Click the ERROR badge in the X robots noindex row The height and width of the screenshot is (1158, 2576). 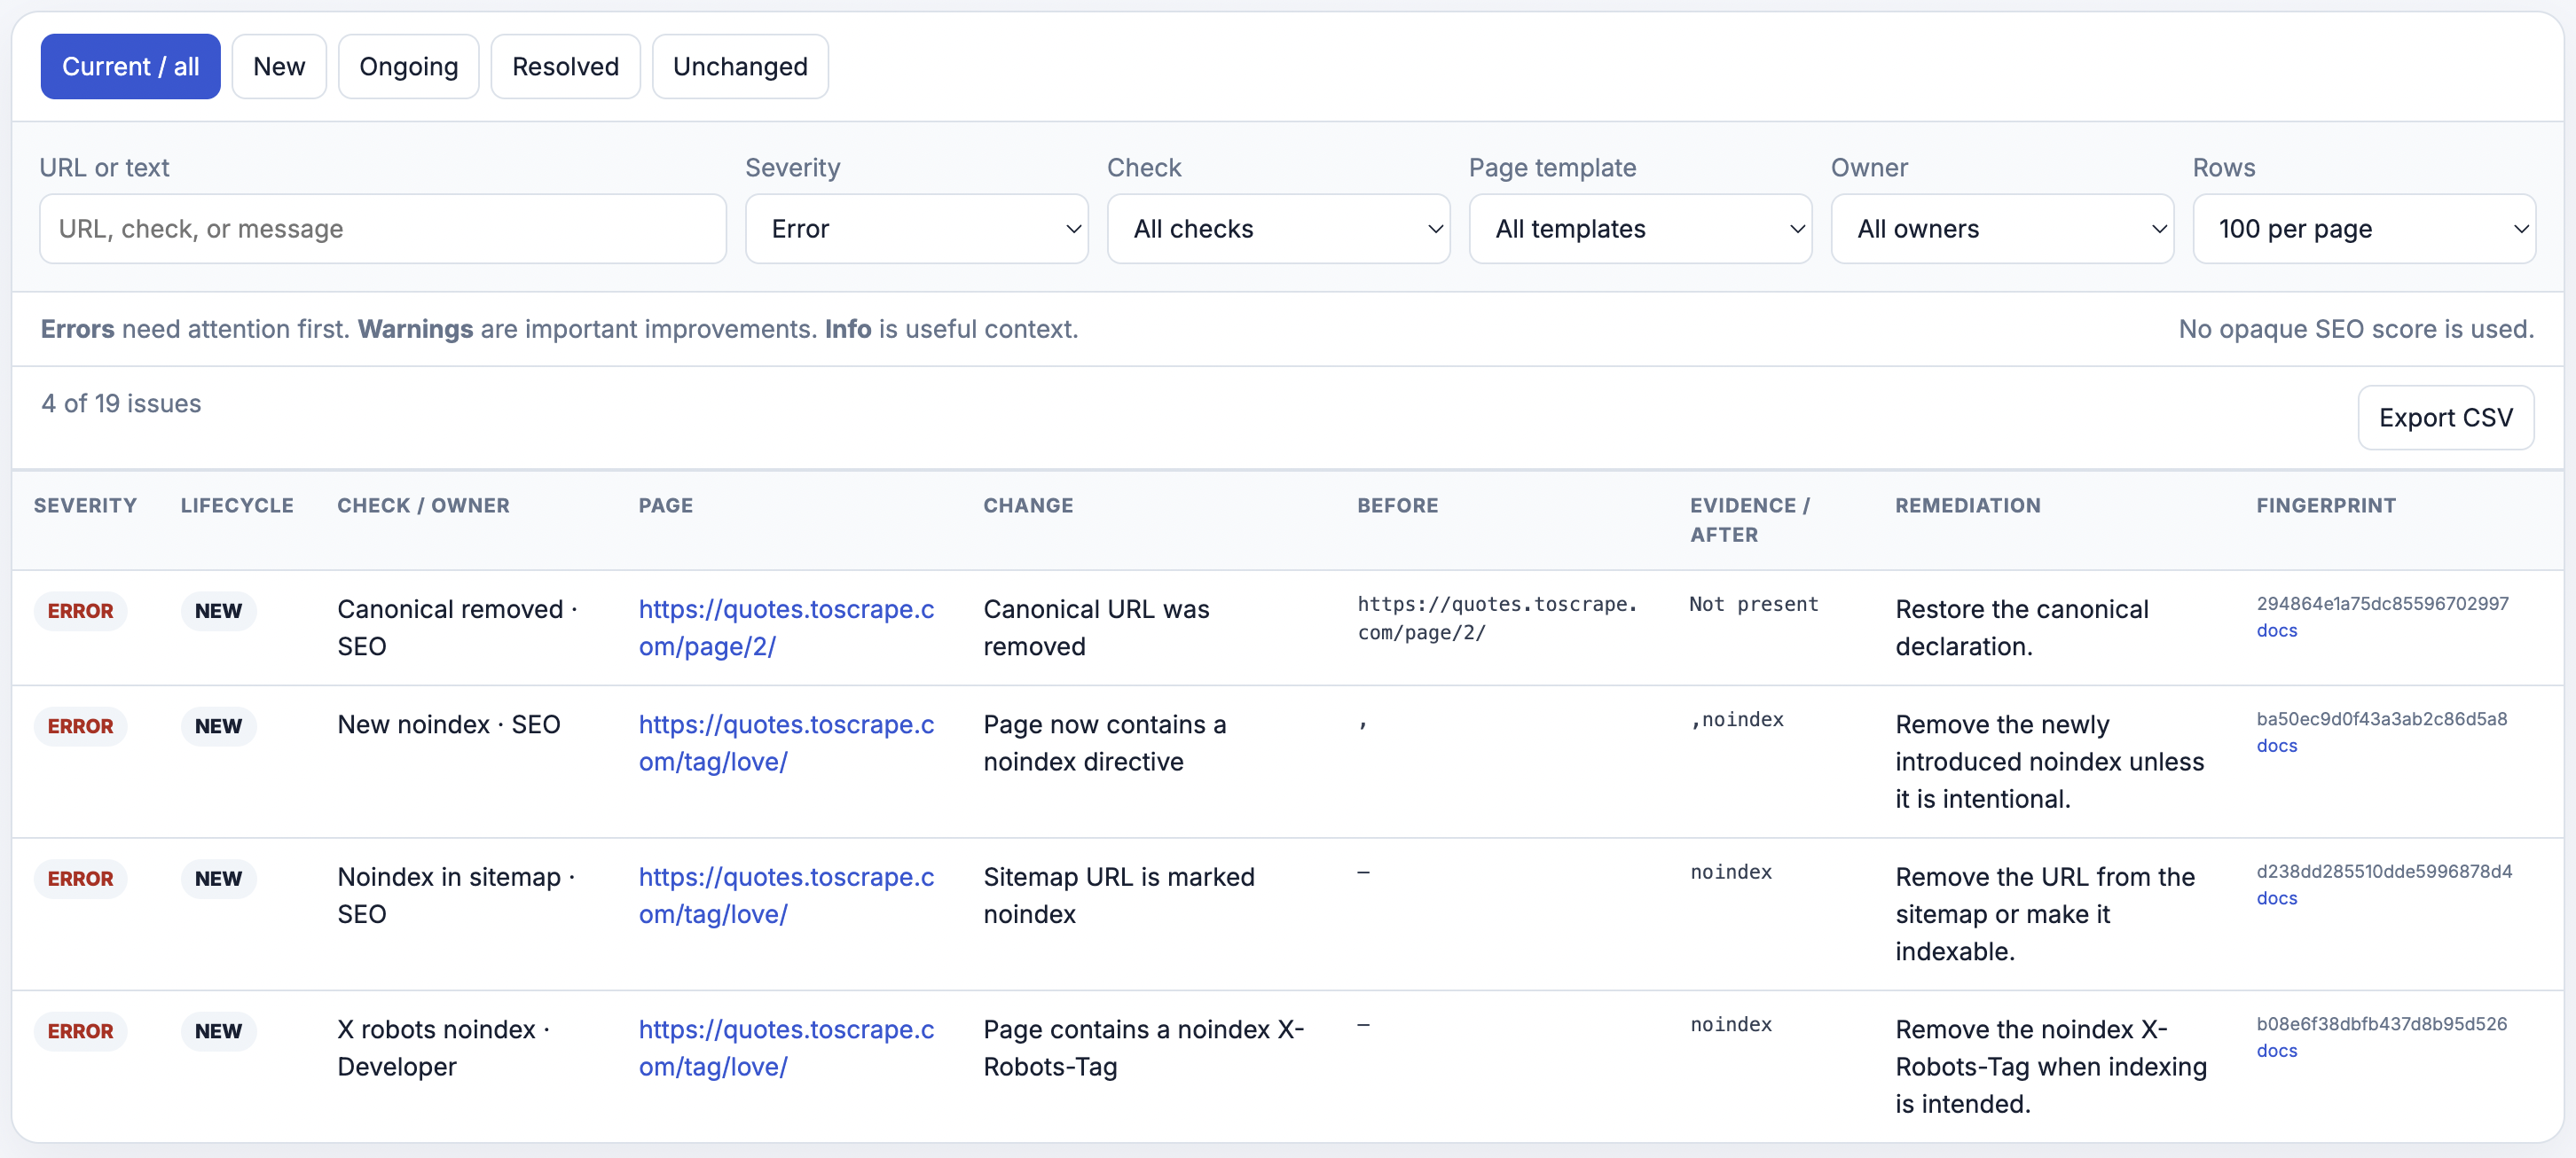80,1031
